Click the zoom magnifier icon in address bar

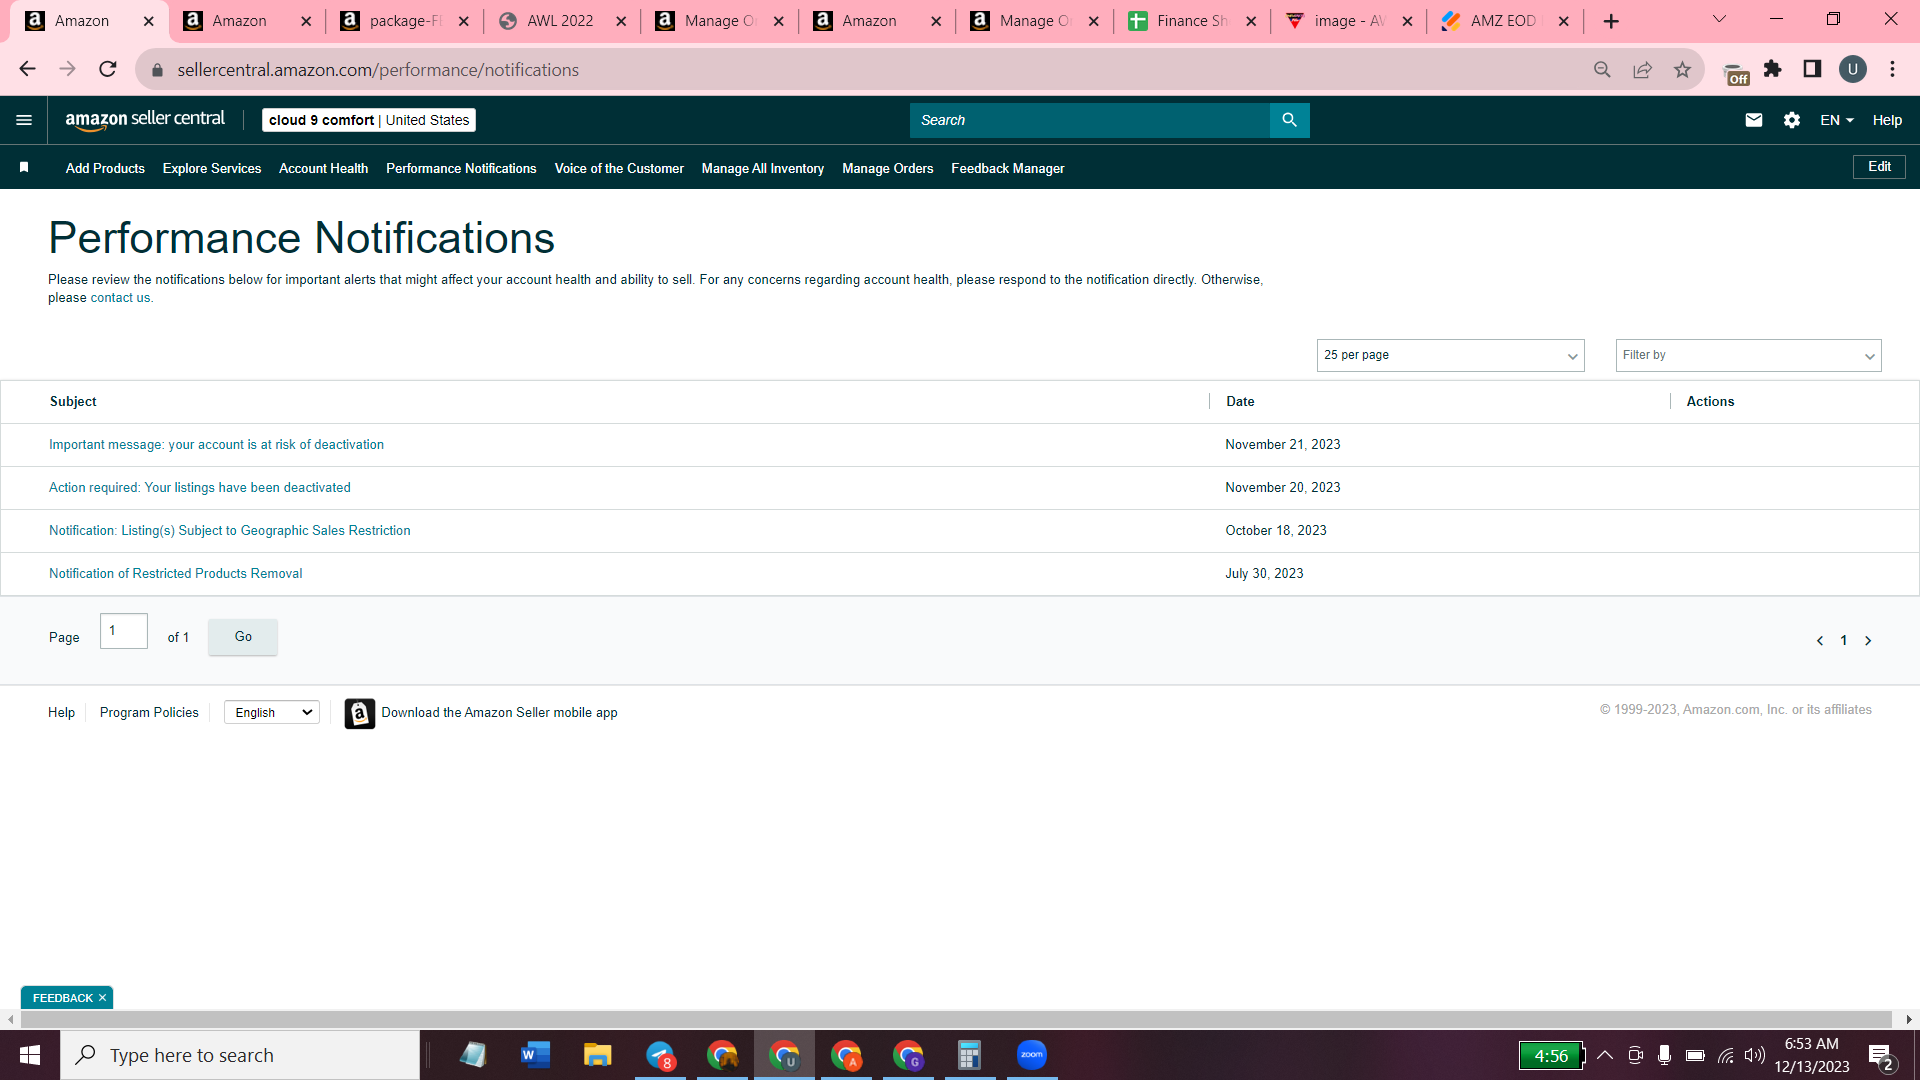tap(1602, 69)
